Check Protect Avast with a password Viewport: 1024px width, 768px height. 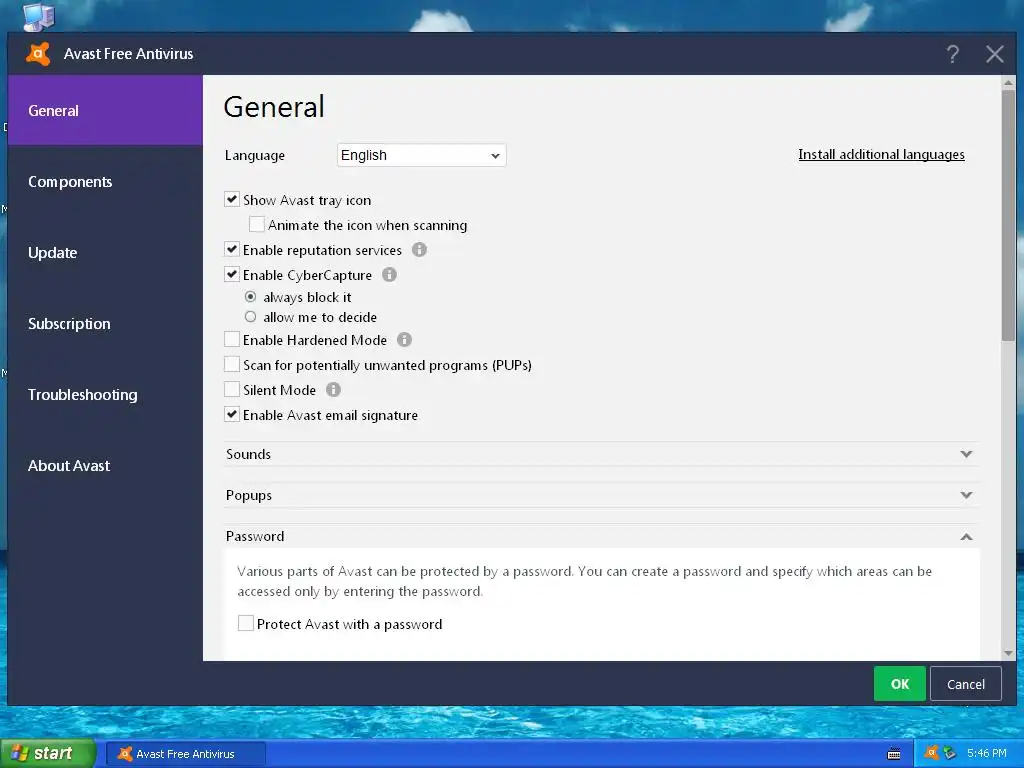click(x=246, y=623)
